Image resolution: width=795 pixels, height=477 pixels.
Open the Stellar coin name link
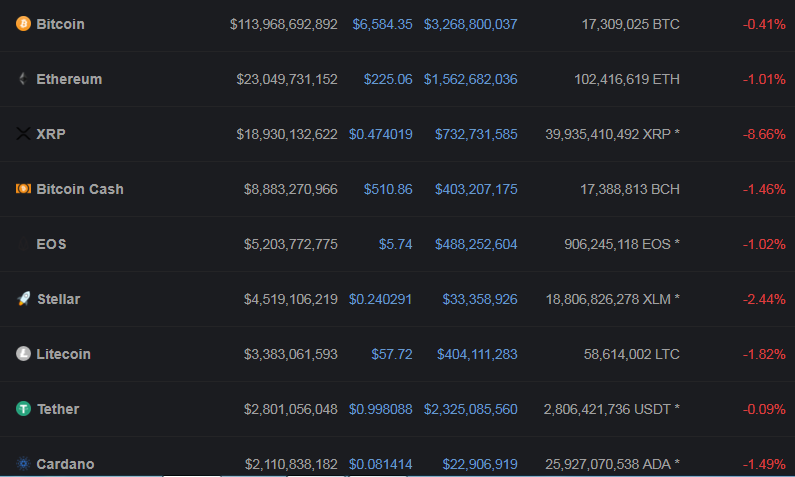[x=59, y=299]
